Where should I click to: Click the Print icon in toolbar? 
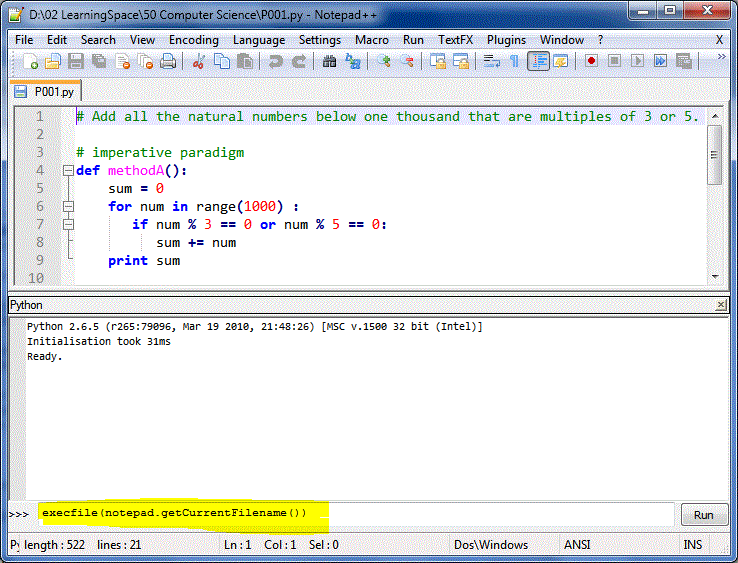(168, 62)
